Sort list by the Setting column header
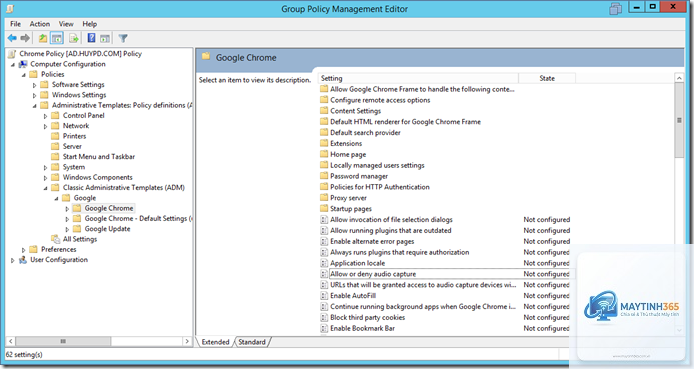The image size is (694, 369). coord(418,78)
